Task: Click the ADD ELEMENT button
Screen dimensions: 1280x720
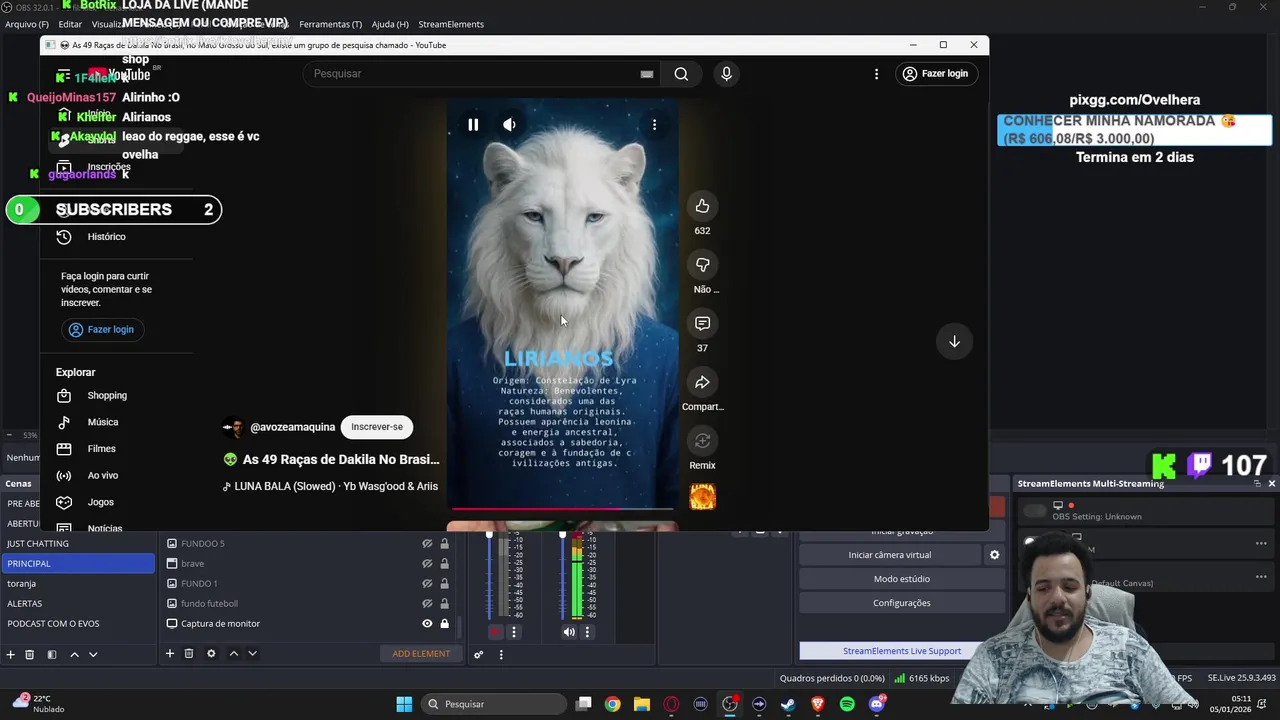Action: click(421, 654)
